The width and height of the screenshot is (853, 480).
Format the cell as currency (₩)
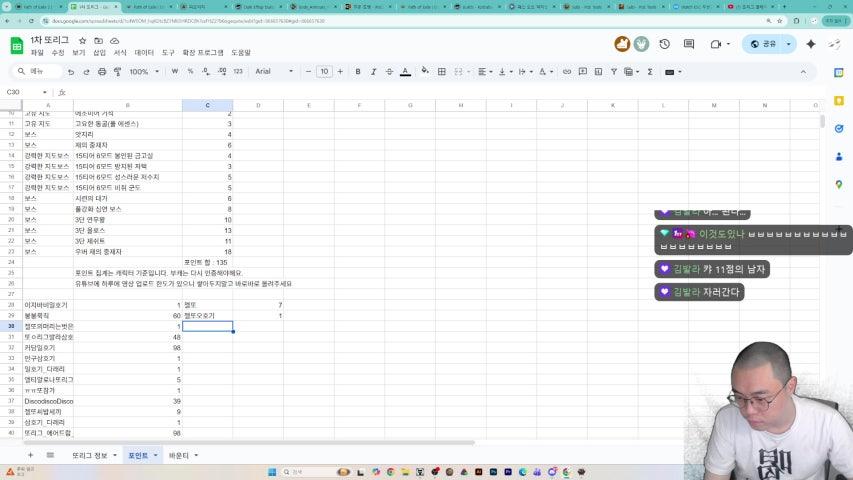[175, 71]
